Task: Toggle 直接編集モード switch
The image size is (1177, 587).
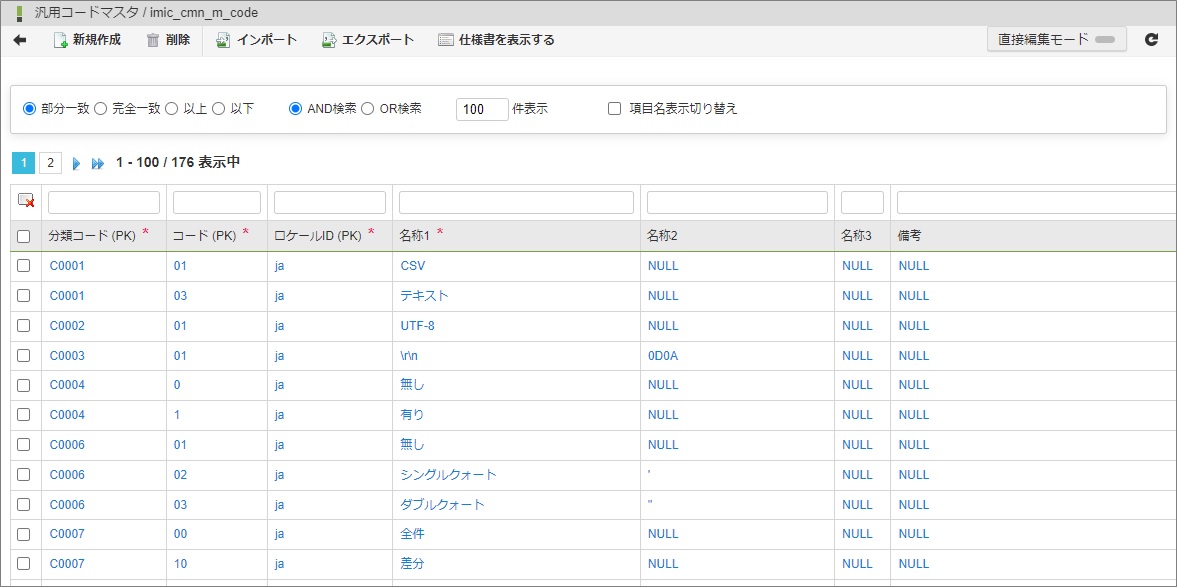Action: click(1104, 39)
